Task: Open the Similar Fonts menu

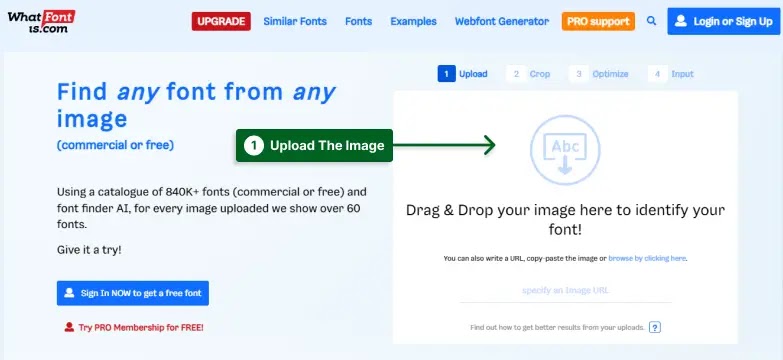Action: (x=295, y=21)
